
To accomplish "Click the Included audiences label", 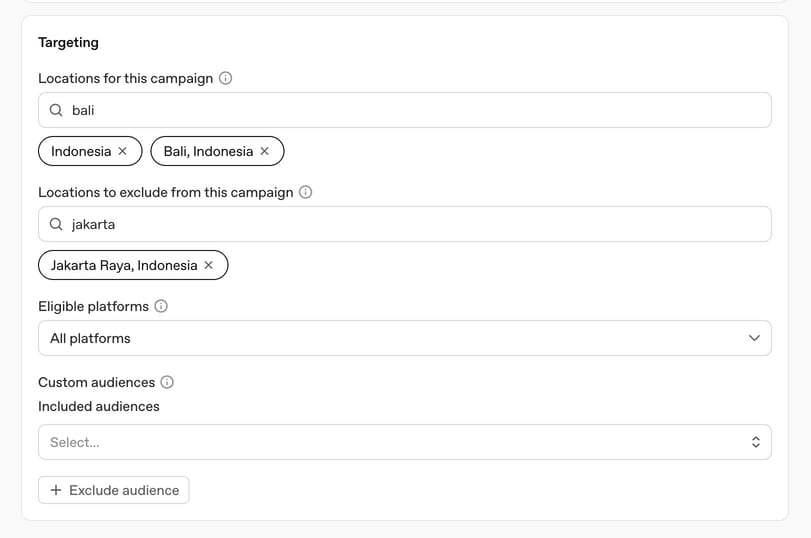I will coord(99,407).
